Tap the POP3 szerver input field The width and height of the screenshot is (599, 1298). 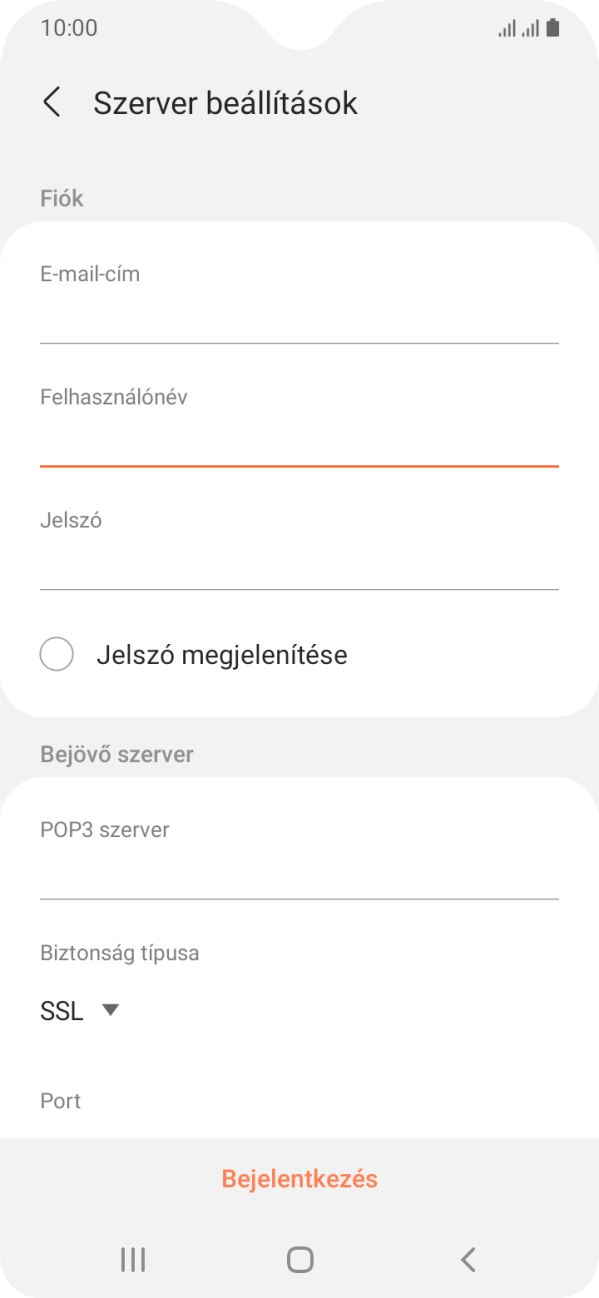click(299, 855)
